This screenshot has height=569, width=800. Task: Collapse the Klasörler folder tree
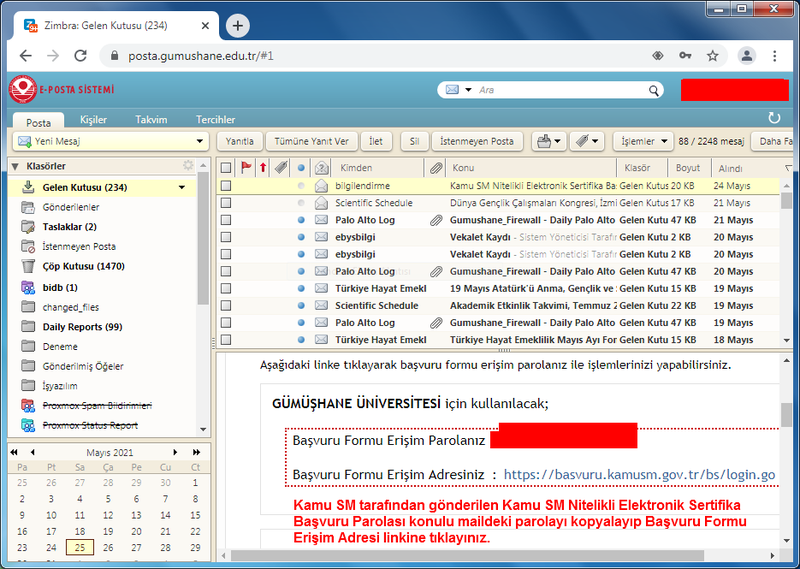coord(14,166)
